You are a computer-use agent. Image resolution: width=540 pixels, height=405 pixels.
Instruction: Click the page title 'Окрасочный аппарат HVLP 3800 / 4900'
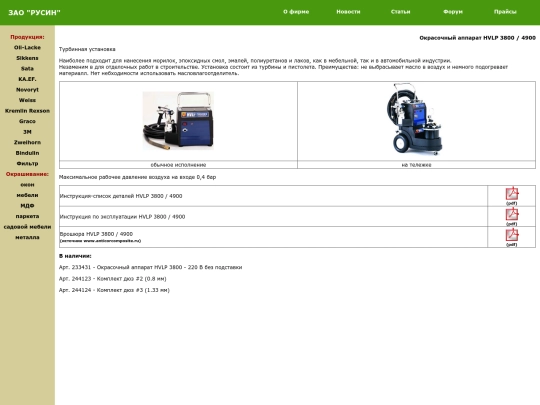477,38
